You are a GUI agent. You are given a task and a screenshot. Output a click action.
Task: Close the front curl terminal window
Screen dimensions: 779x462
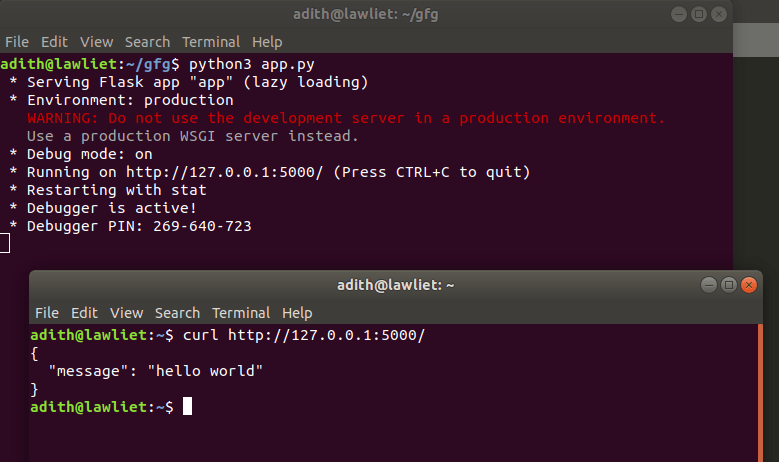click(x=749, y=285)
